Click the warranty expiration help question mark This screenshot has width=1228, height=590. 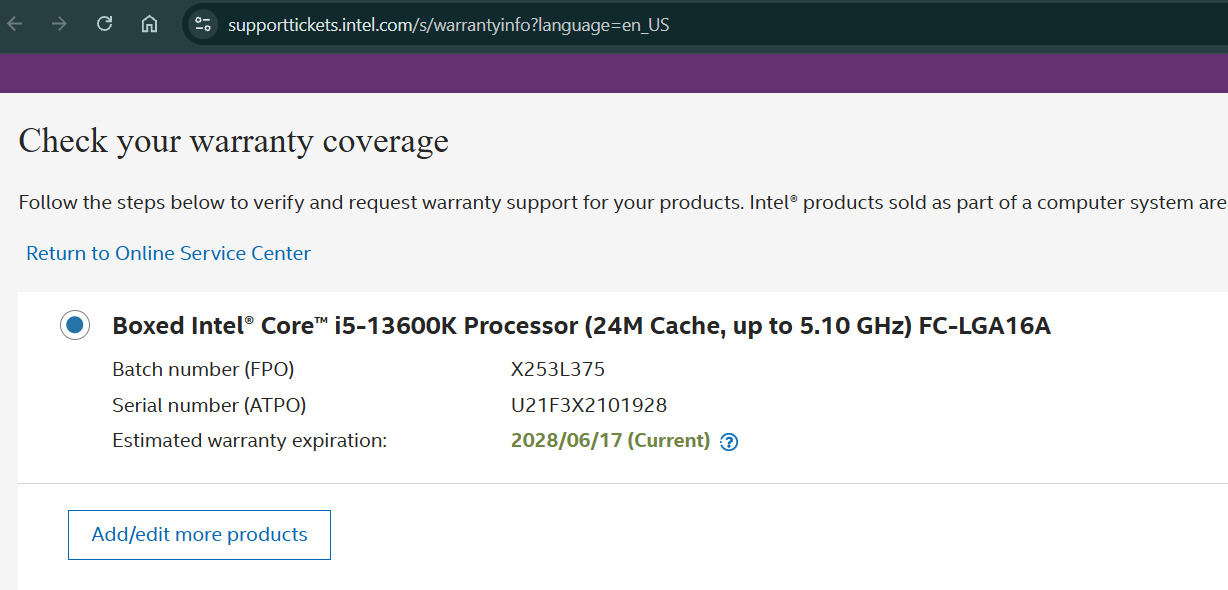coord(729,442)
